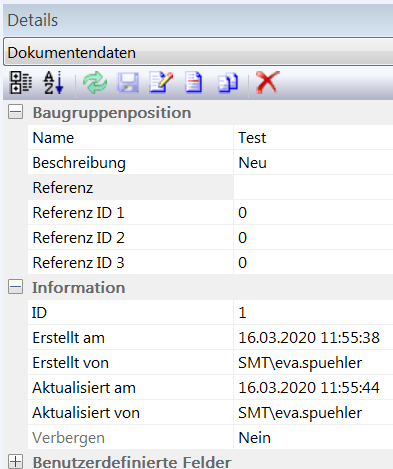This screenshot has height=469, width=393.
Task: Collapse the Information section
Action: (15, 287)
